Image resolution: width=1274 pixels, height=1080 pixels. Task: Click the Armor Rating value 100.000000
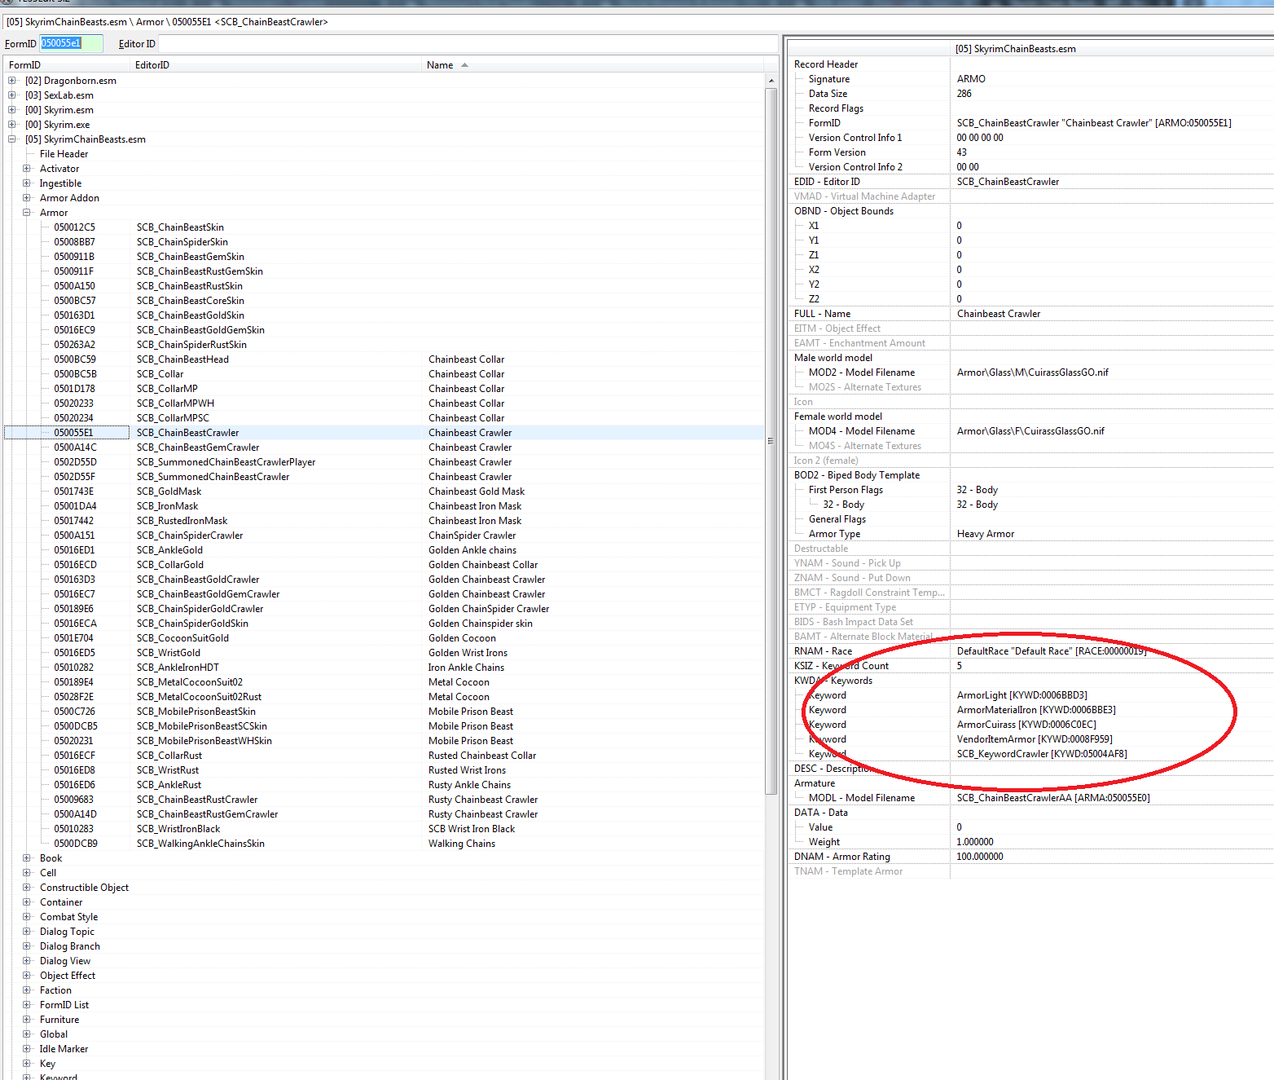pos(980,857)
